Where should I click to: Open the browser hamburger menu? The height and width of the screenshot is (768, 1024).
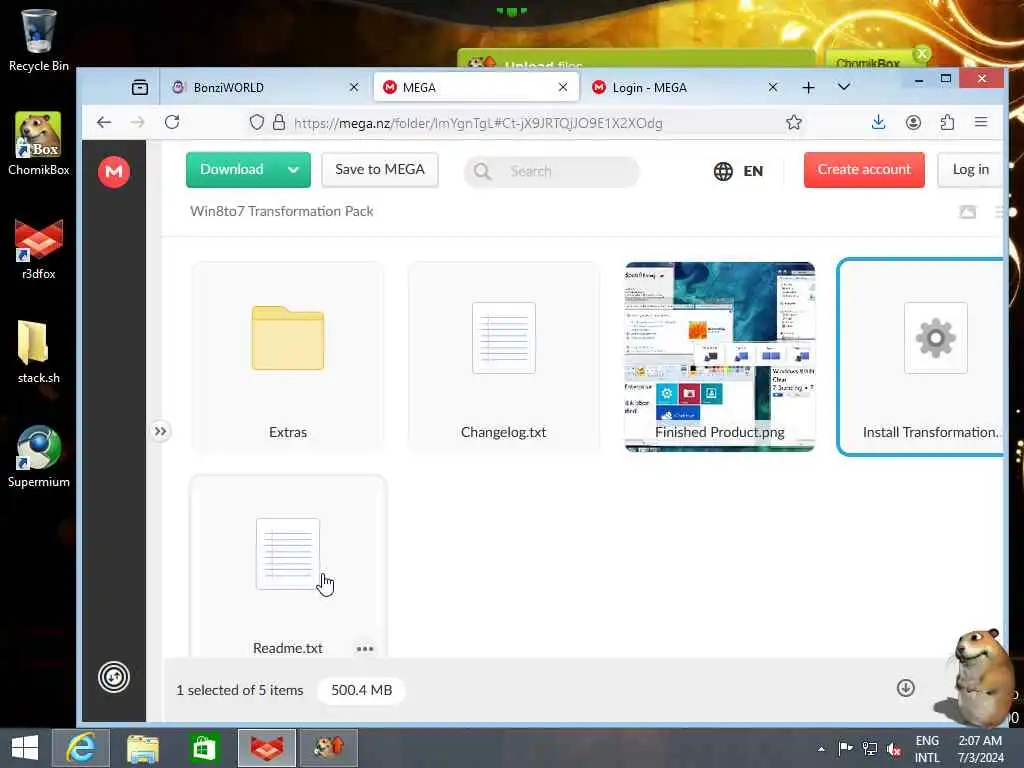tap(981, 122)
